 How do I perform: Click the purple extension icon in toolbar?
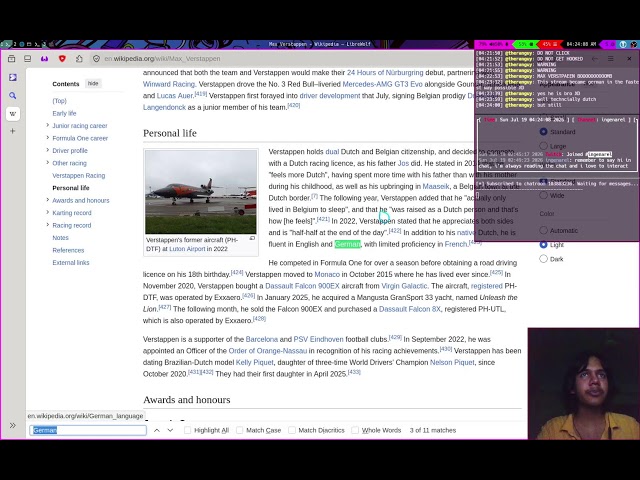(44, 59)
